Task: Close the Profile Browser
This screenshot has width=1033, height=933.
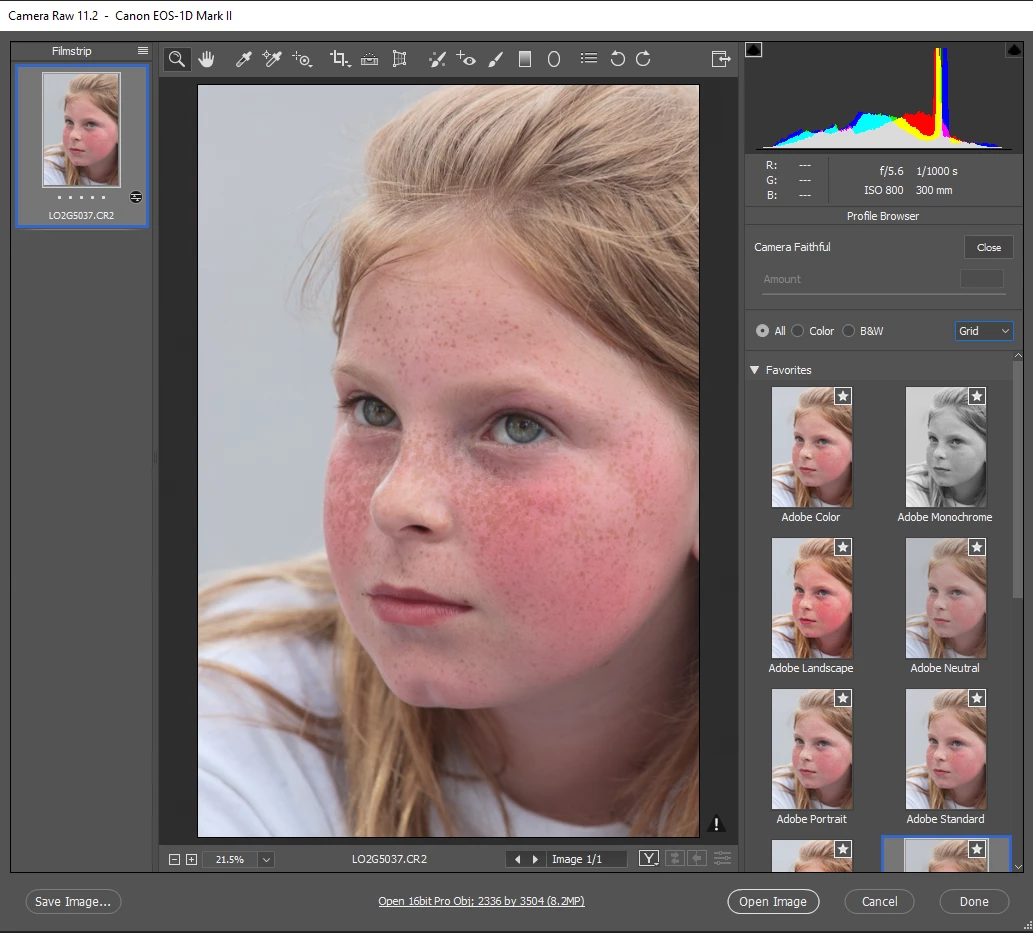Action: pos(988,247)
